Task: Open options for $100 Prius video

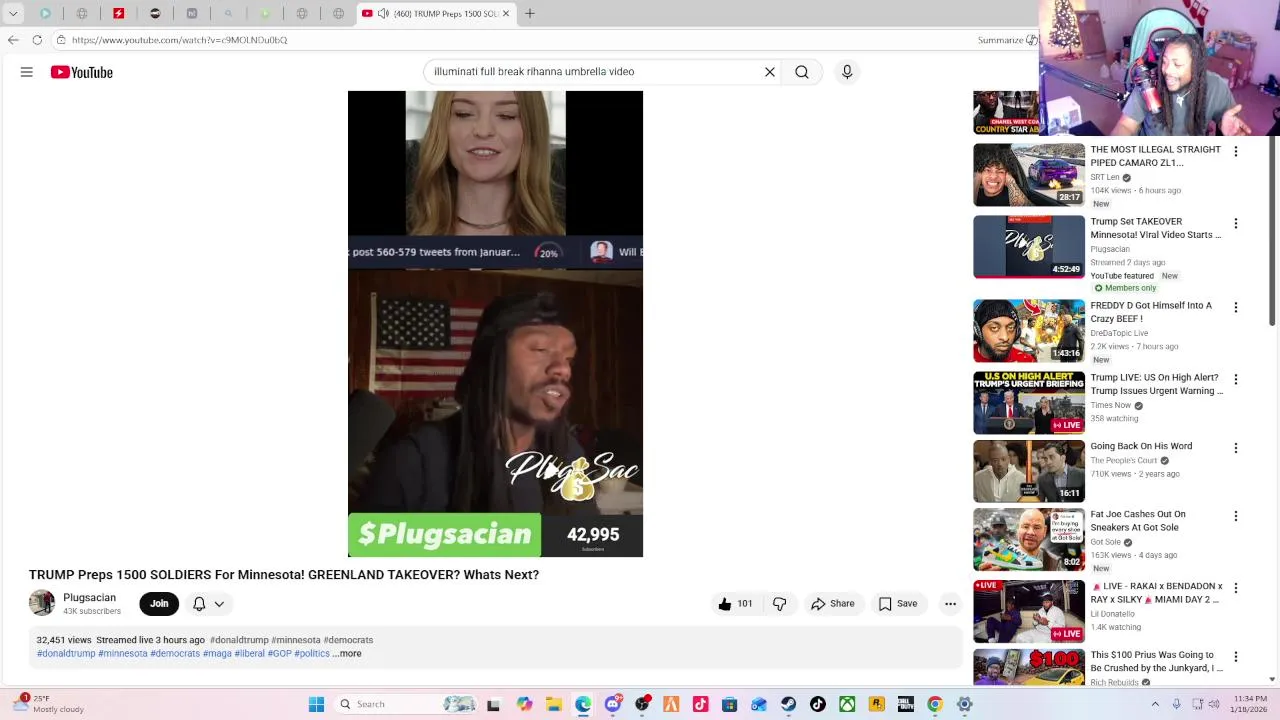Action: [x=1236, y=656]
